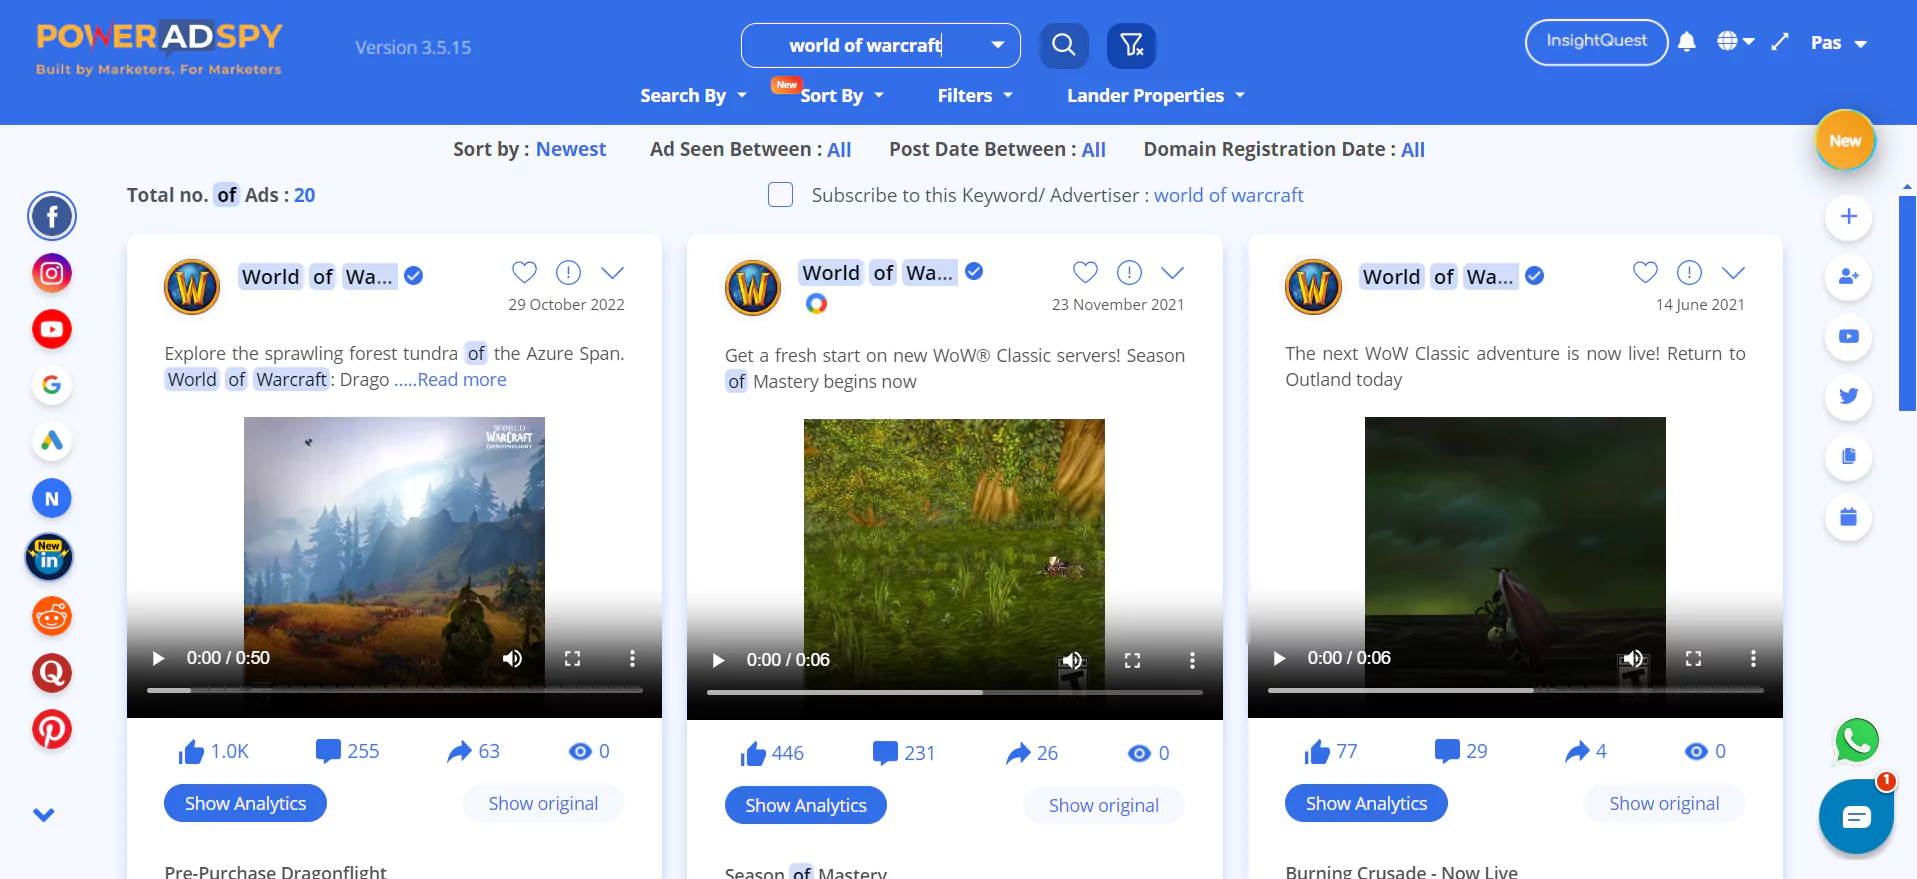Select the Reddit platform icon in sidebar
1917x879 pixels.
point(52,616)
